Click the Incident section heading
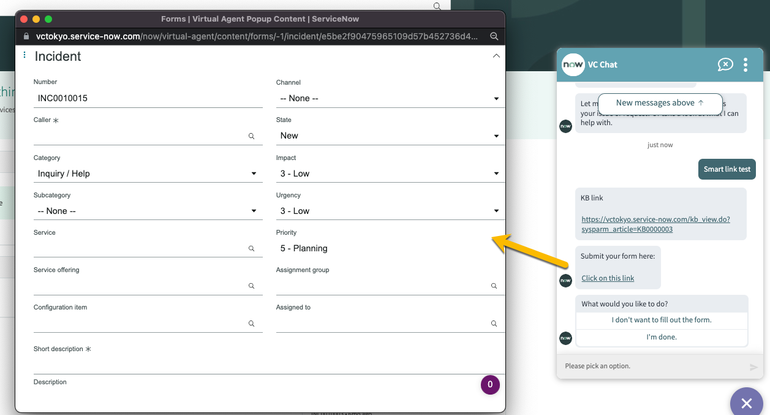This screenshot has width=770, height=415. point(57,56)
